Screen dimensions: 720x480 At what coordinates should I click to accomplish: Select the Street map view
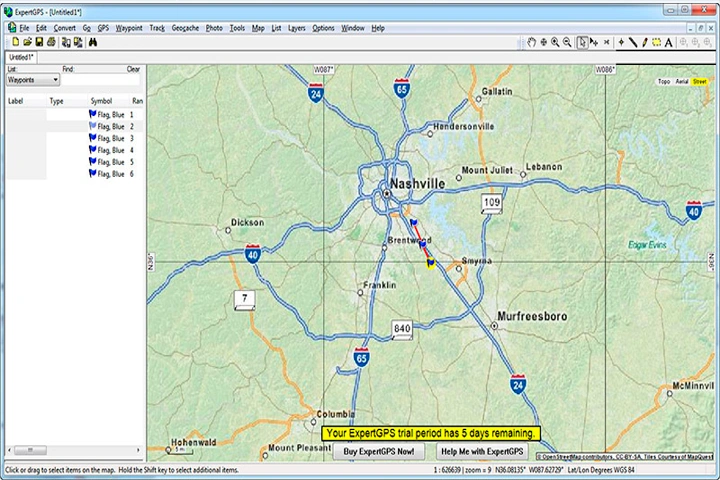click(x=699, y=81)
